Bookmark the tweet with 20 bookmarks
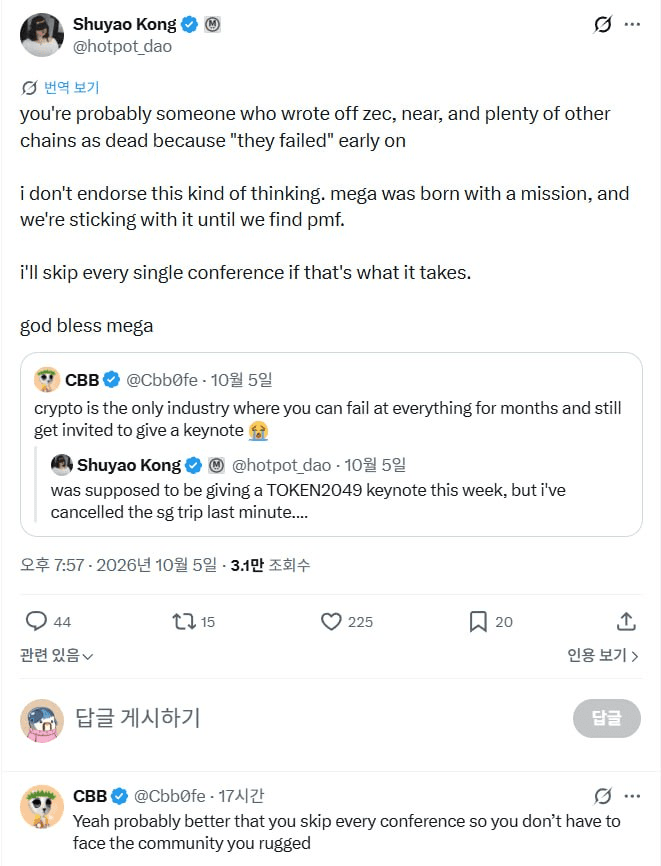 tap(478, 622)
